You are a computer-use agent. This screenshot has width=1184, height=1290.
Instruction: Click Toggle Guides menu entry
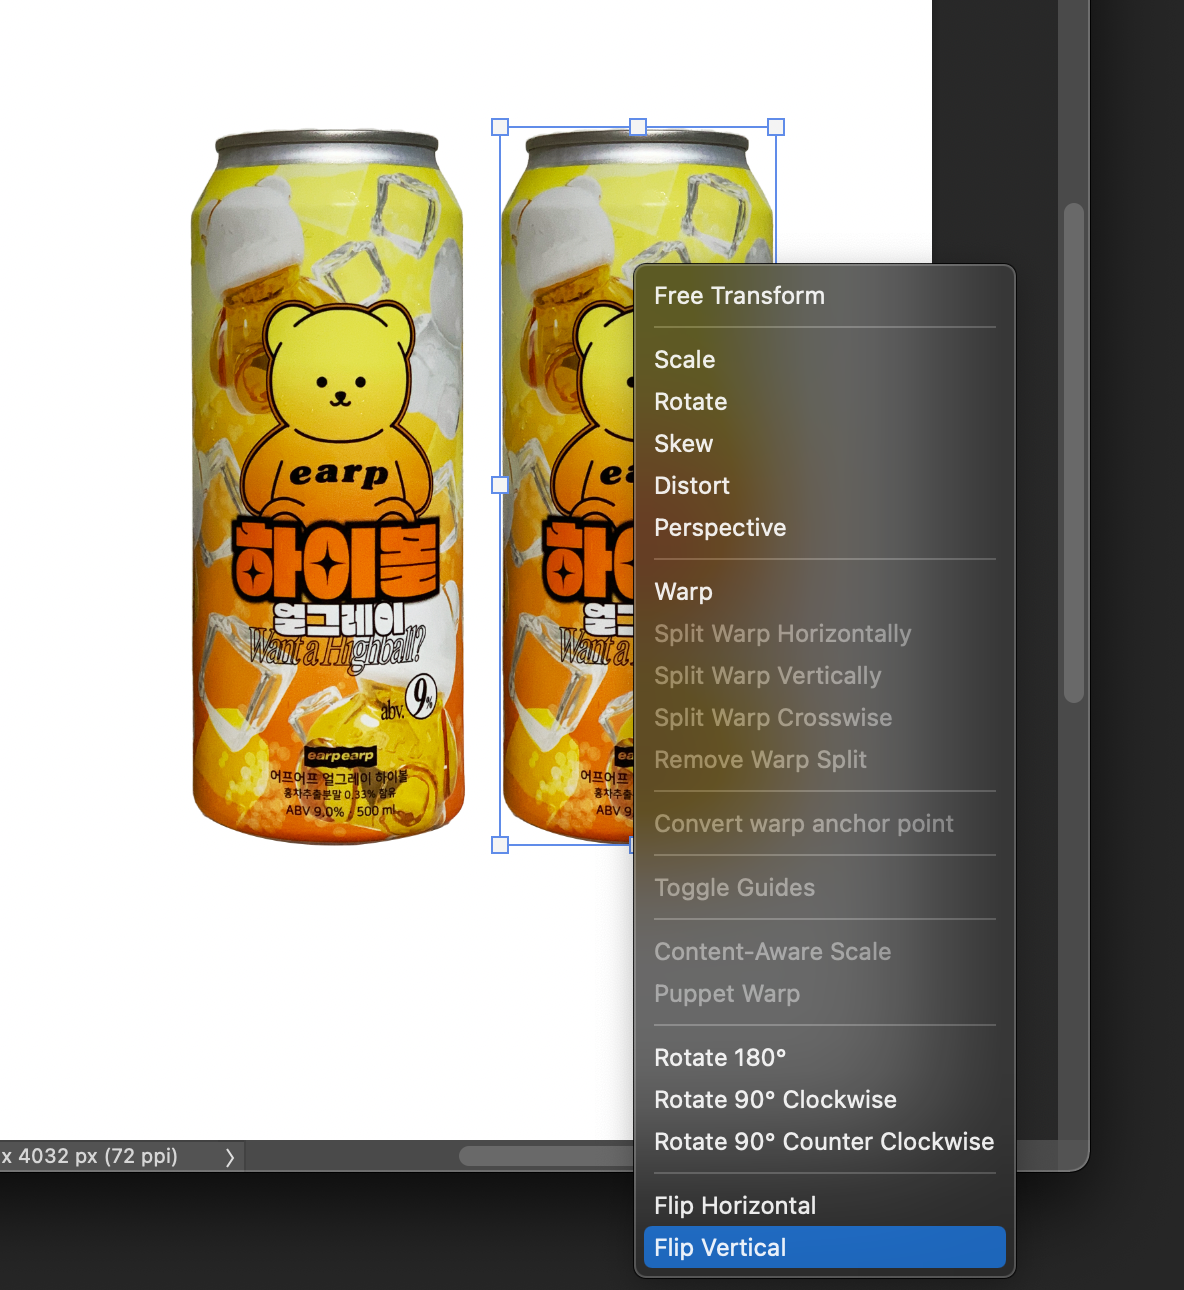tap(824, 888)
